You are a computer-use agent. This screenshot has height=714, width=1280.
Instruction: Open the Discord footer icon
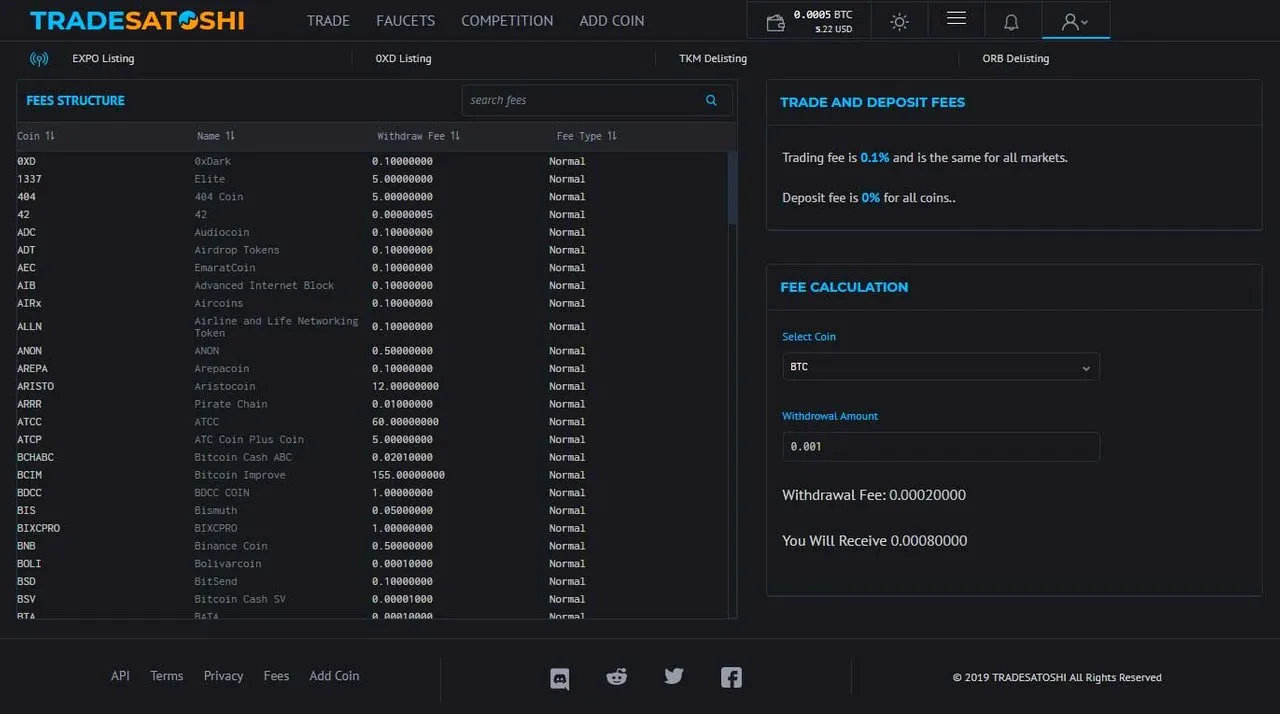coord(560,679)
